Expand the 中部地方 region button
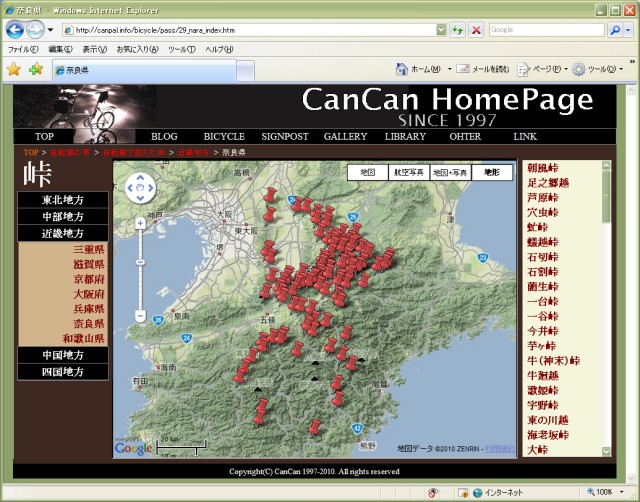640x502 pixels. click(63, 217)
